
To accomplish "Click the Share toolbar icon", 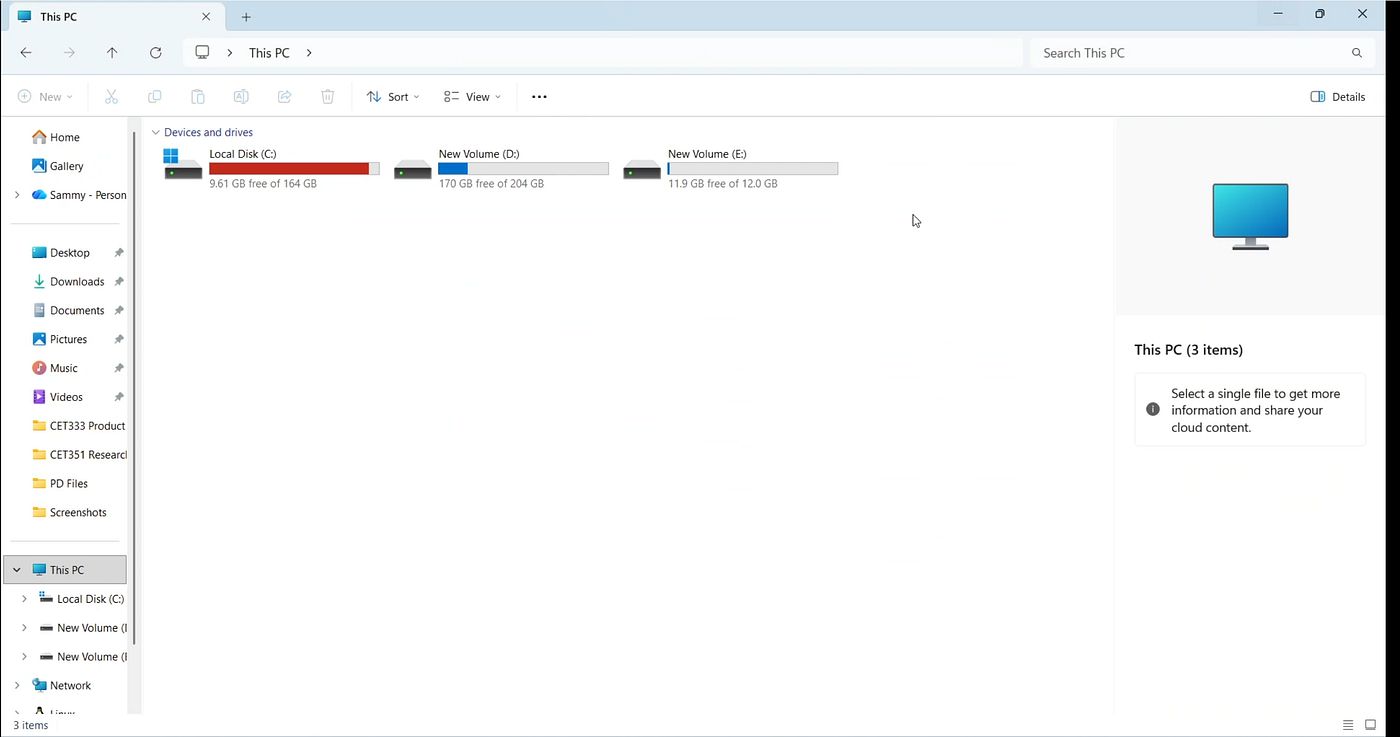I will point(284,97).
